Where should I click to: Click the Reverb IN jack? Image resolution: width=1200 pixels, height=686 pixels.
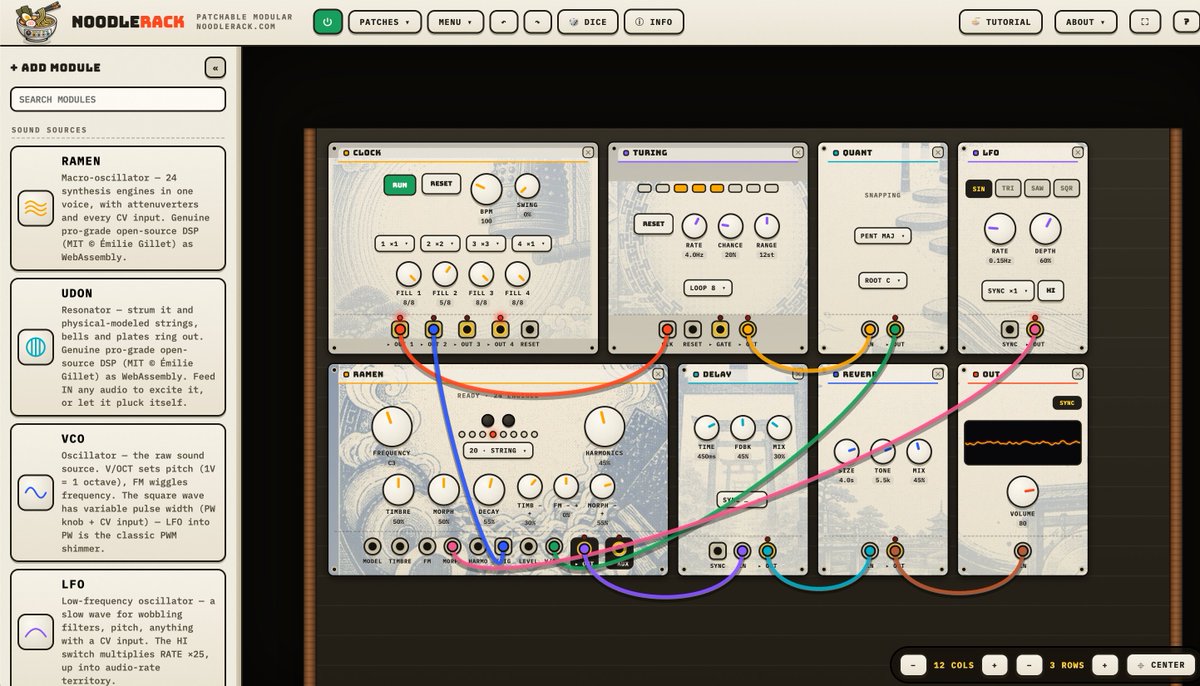pyautogui.click(x=870, y=551)
